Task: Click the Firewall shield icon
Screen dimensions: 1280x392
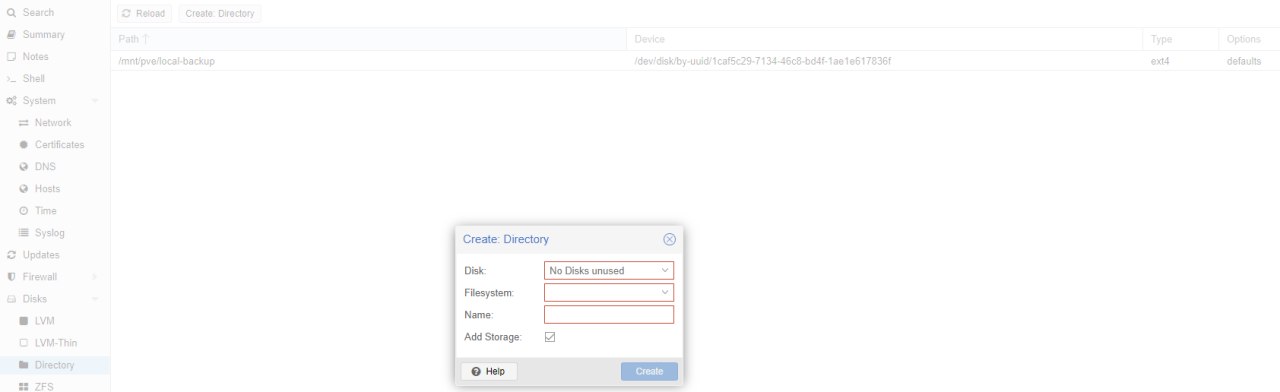Action: coord(11,277)
